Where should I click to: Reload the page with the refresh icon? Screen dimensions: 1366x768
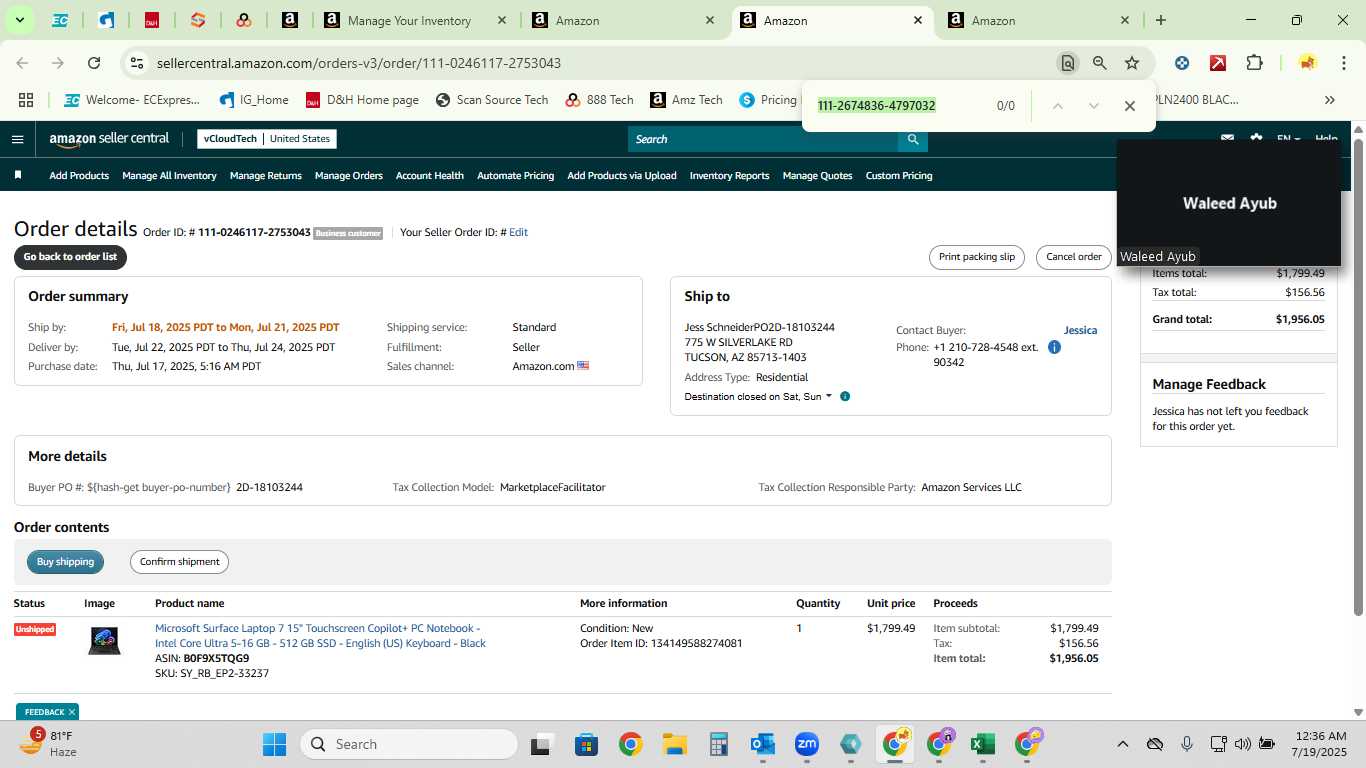click(x=94, y=63)
